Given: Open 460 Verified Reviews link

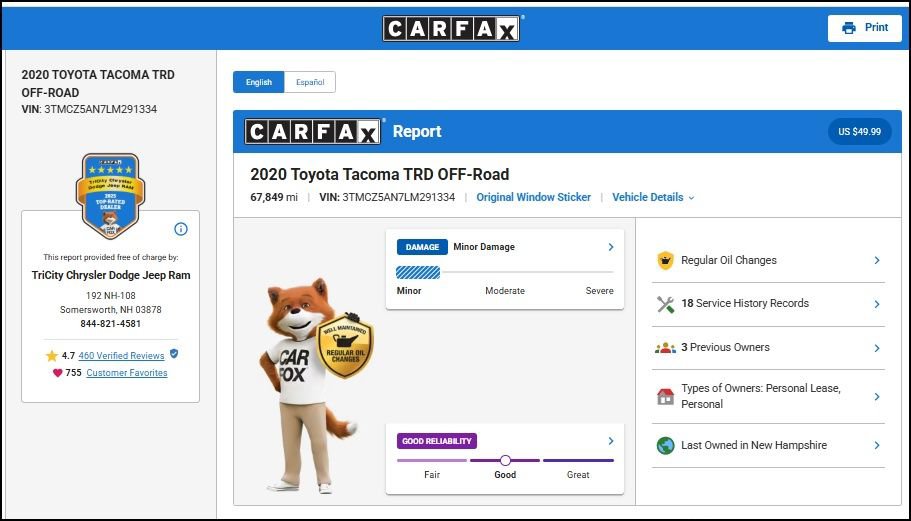Looking at the screenshot, I should [x=121, y=355].
